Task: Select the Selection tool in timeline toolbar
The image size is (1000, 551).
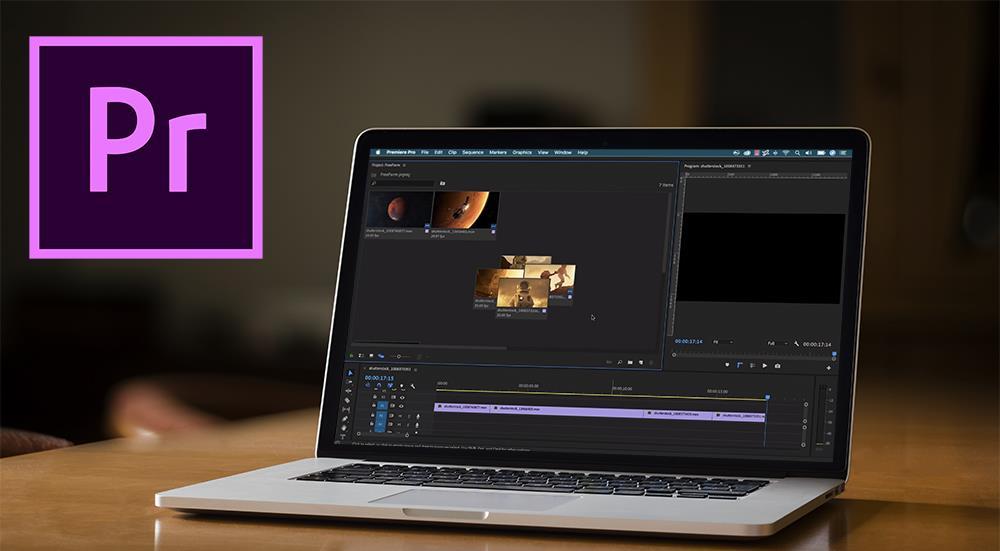Action: pyautogui.click(x=349, y=373)
